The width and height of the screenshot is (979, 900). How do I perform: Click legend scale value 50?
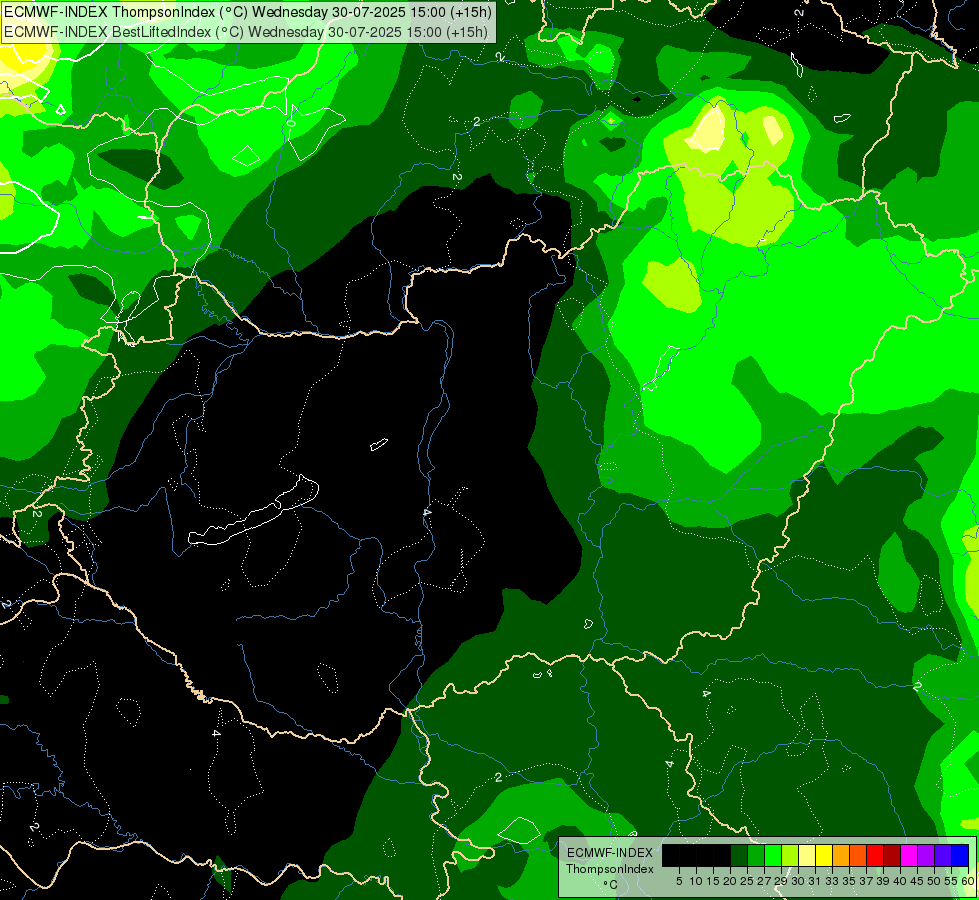pos(934,881)
